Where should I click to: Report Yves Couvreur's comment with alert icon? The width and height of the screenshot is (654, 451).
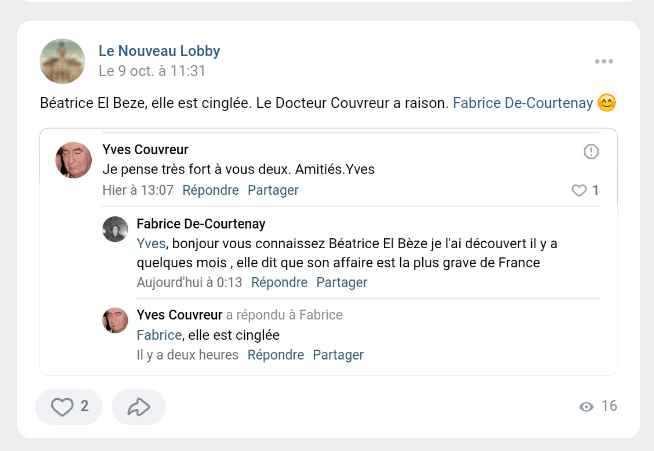coord(591,151)
